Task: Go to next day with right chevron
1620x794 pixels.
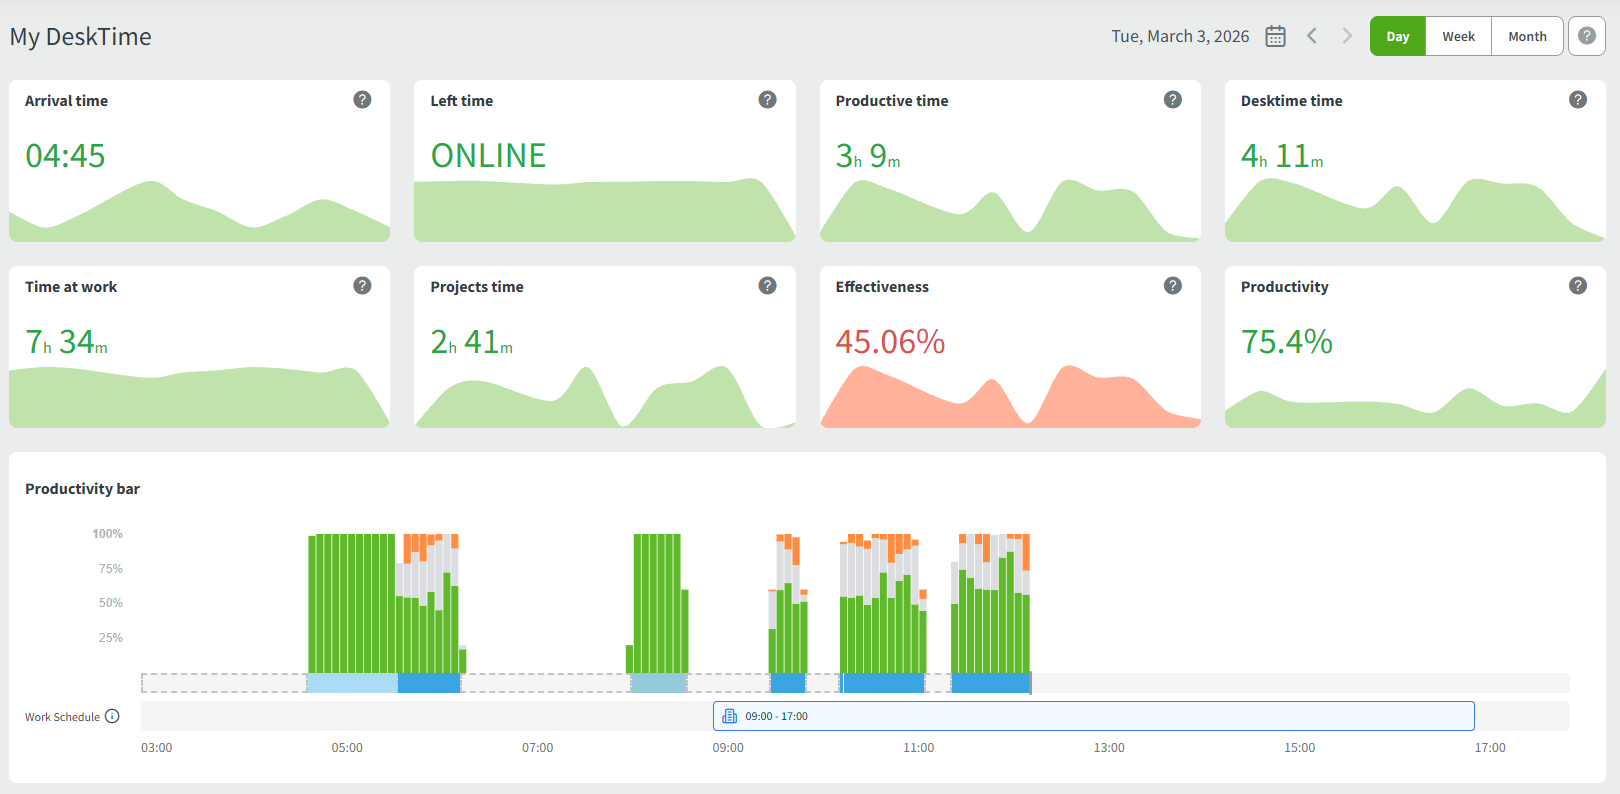Action: pos(1347,36)
